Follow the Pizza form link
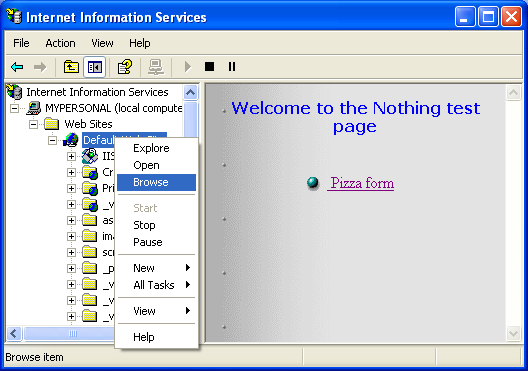Screen dimensions: 528x371 click(361, 183)
